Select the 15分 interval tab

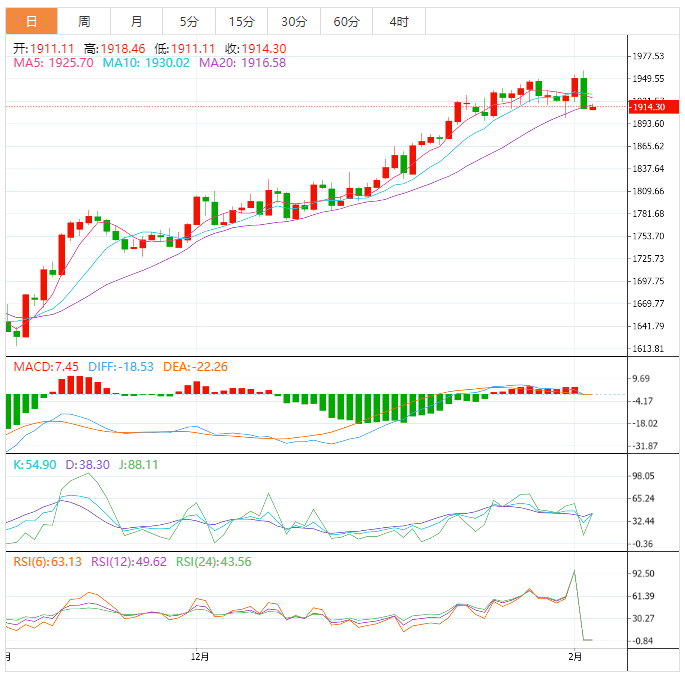241,21
